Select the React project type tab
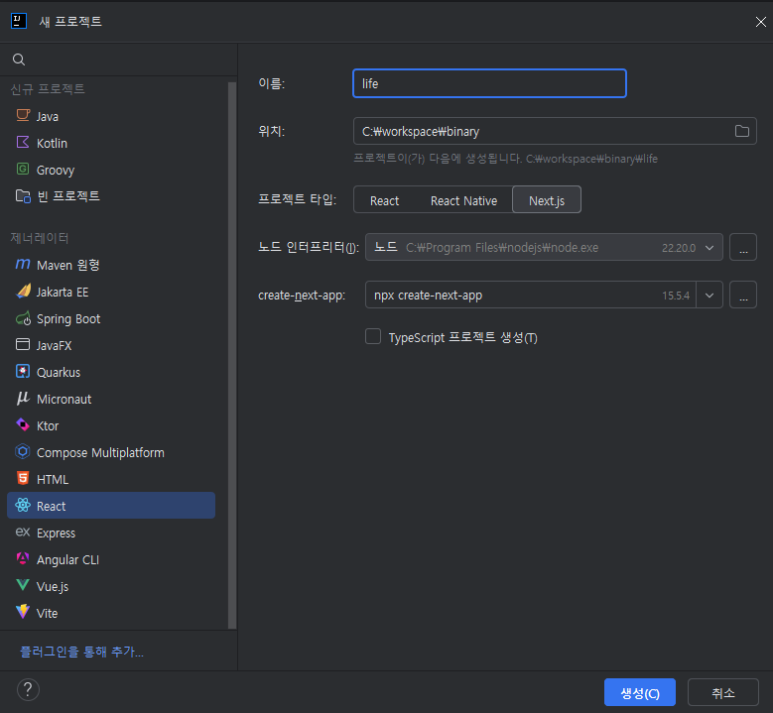 (384, 200)
